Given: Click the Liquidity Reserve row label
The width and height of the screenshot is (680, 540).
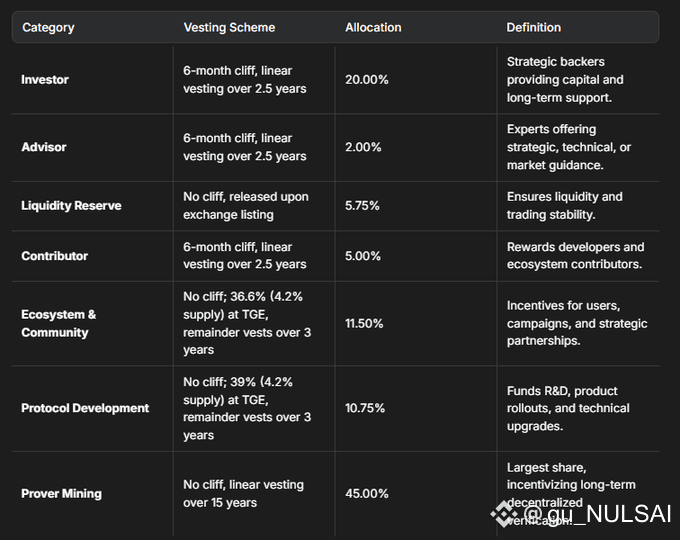Looking at the screenshot, I should [x=71, y=205].
